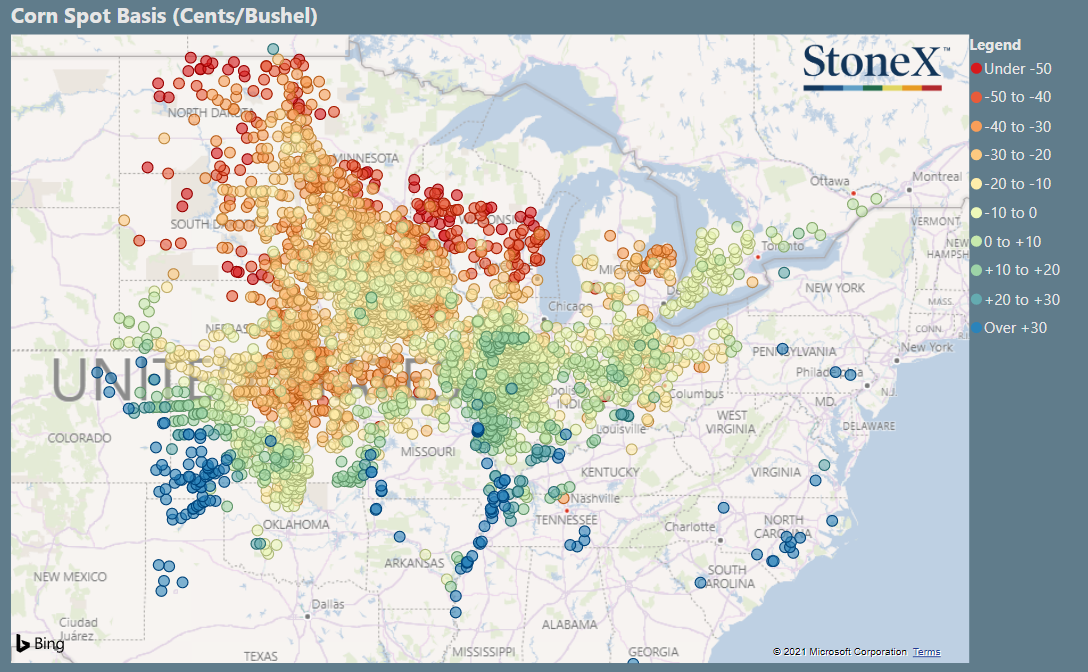Image resolution: width=1088 pixels, height=672 pixels.
Task: Click the 'NEW YORK' state label
Action: pyautogui.click(x=835, y=287)
